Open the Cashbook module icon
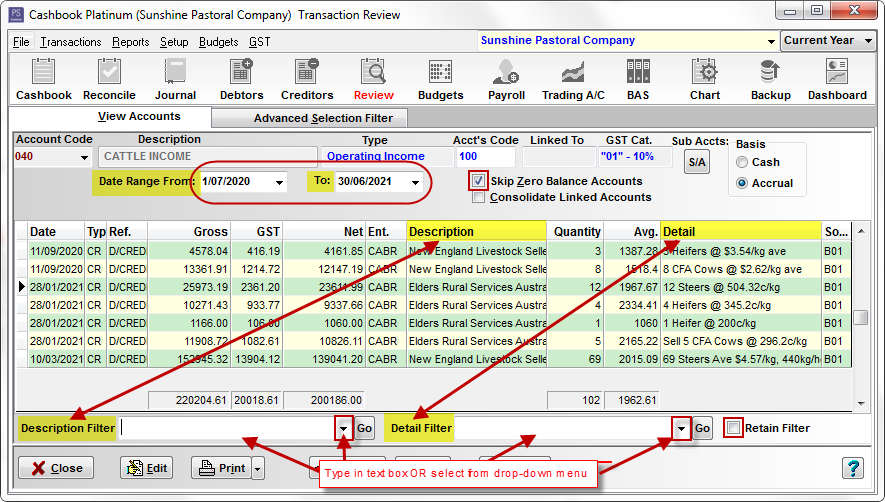The width and height of the screenshot is (885, 502). point(43,80)
